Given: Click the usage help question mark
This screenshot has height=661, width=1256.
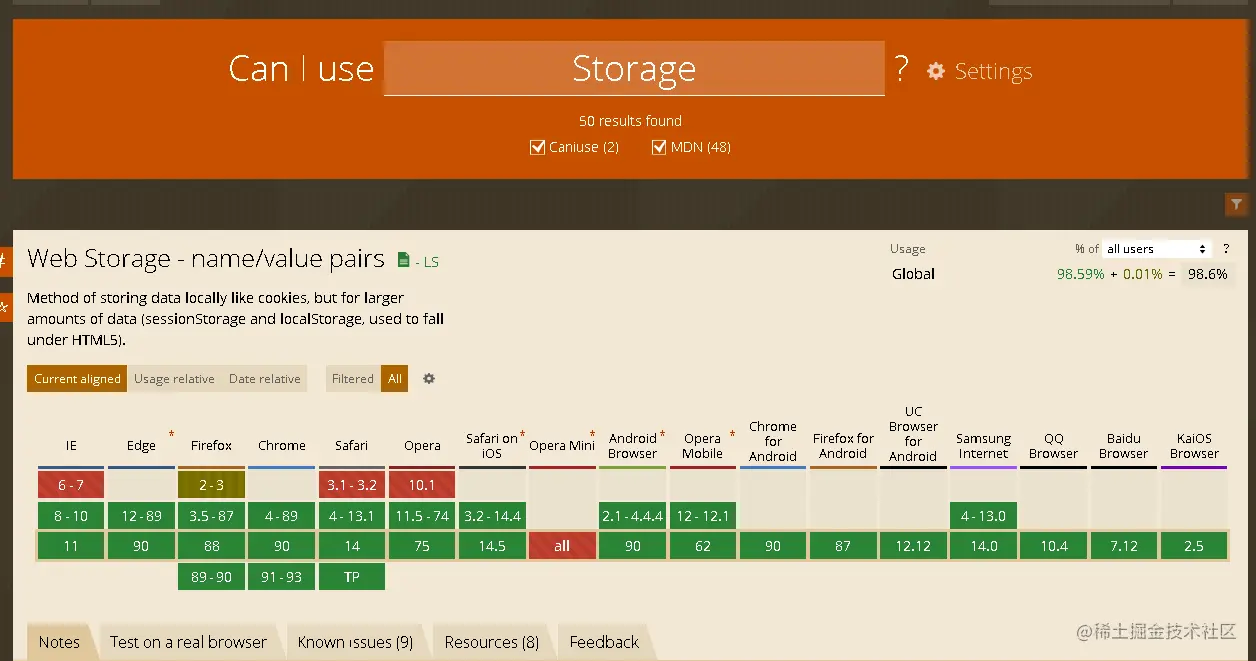Looking at the screenshot, I should [x=1226, y=249].
